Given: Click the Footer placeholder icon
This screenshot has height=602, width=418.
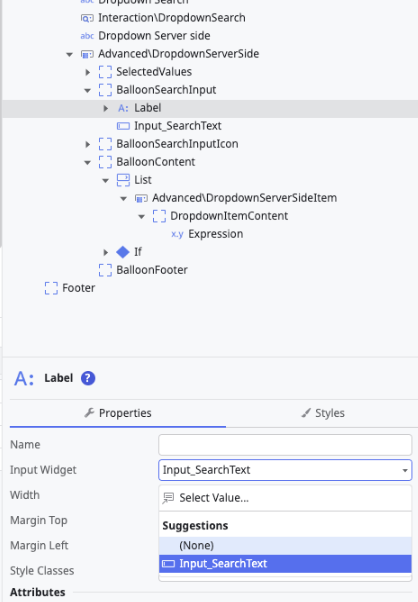Looking at the screenshot, I should tap(51, 288).
